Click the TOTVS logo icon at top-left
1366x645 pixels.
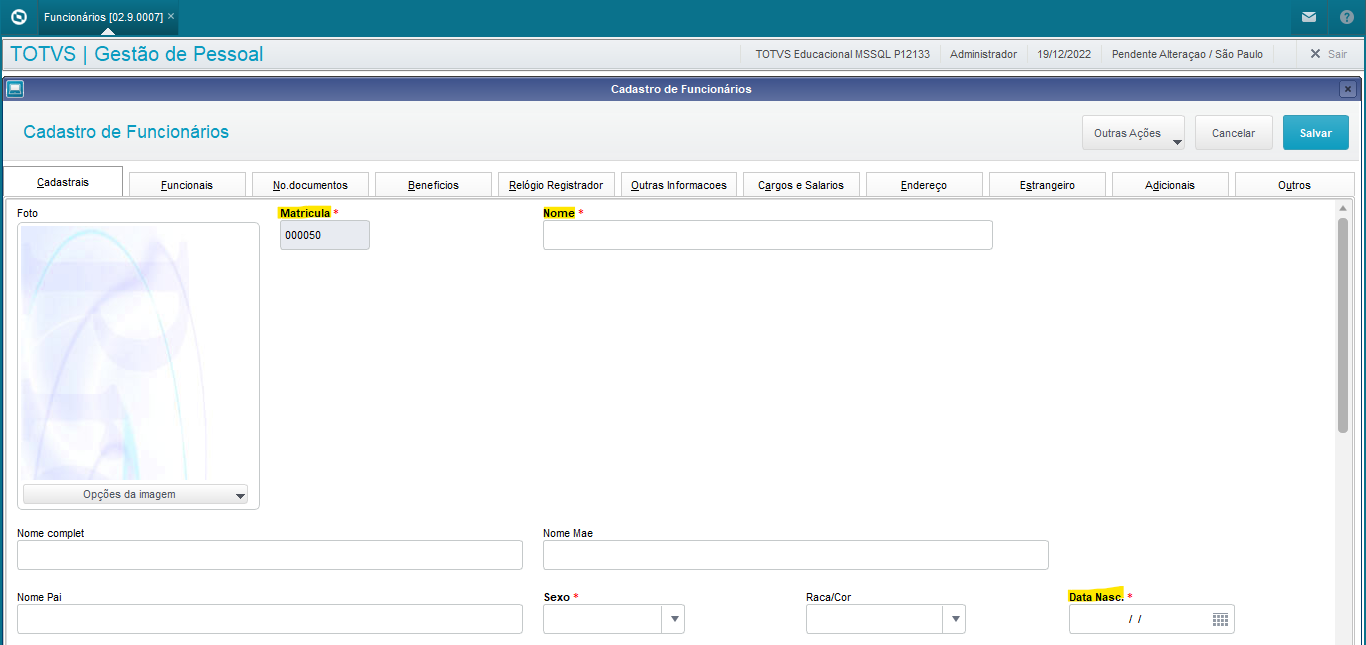[18, 17]
